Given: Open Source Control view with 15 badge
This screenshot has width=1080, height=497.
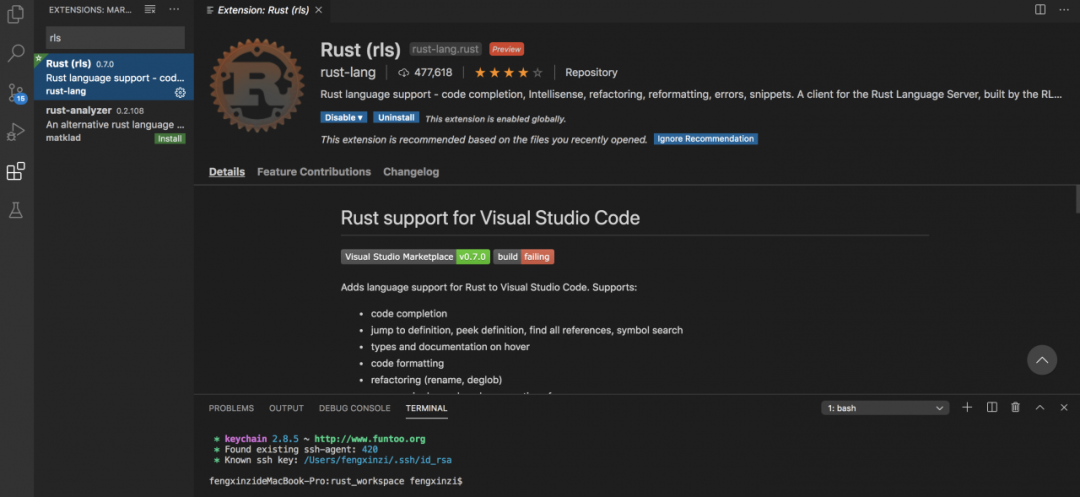Looking at the screenshot, I should (x=15, y=93).
